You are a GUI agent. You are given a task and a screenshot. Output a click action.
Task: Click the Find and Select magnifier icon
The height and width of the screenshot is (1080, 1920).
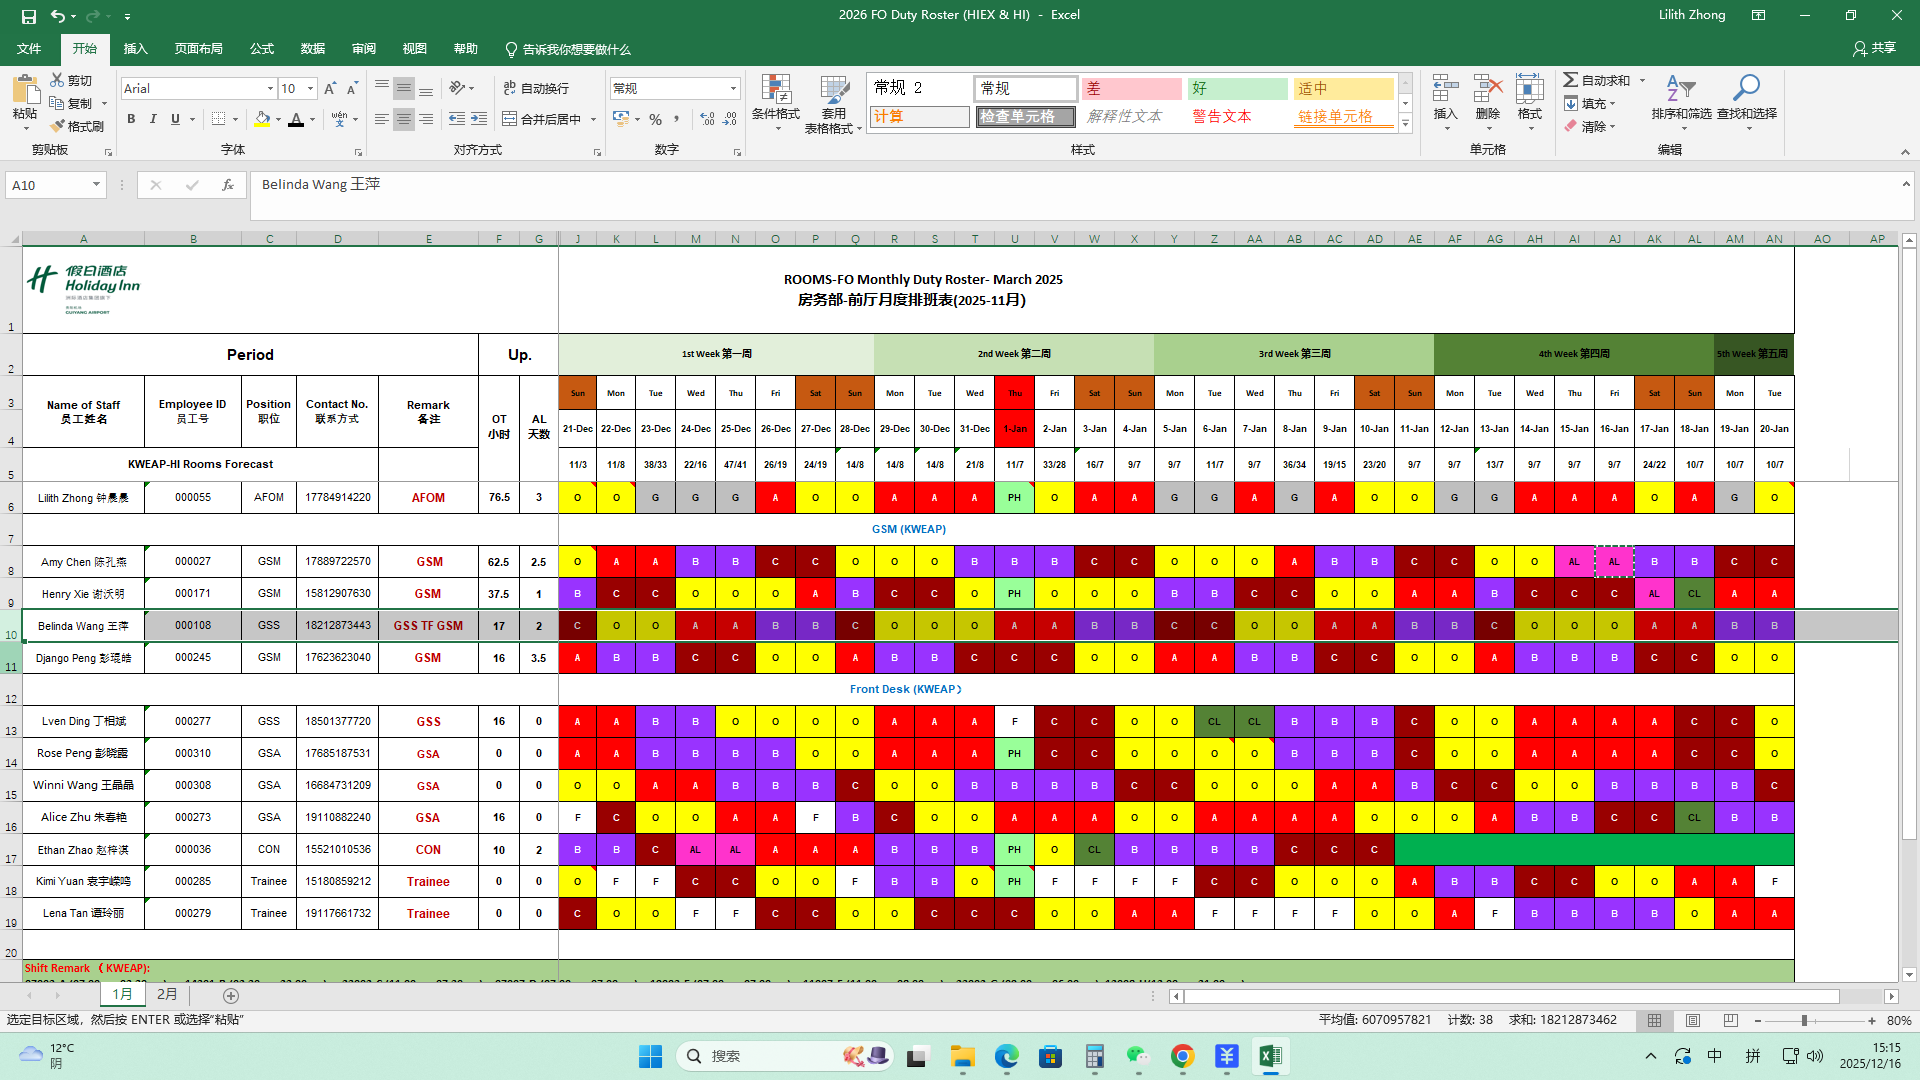coord(1746,90)
